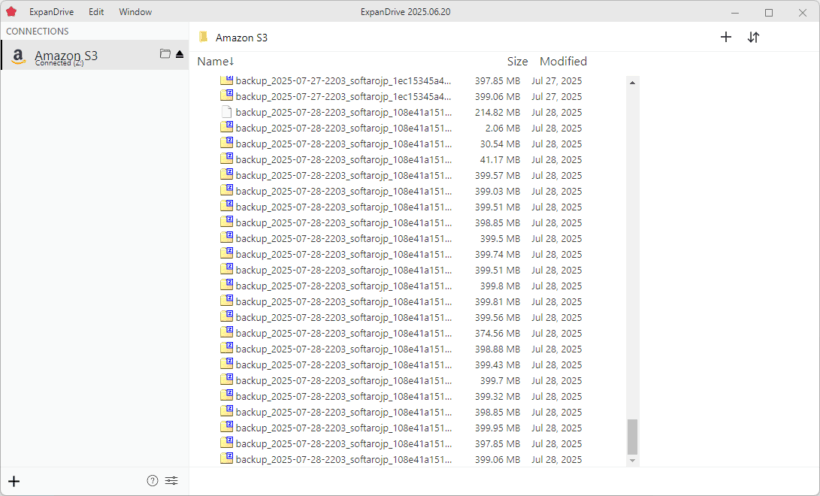The height and width of the screenshot is (496, 820).
Task: Open the Window menu
Action: pyautogui.click(x=135, y=12)
